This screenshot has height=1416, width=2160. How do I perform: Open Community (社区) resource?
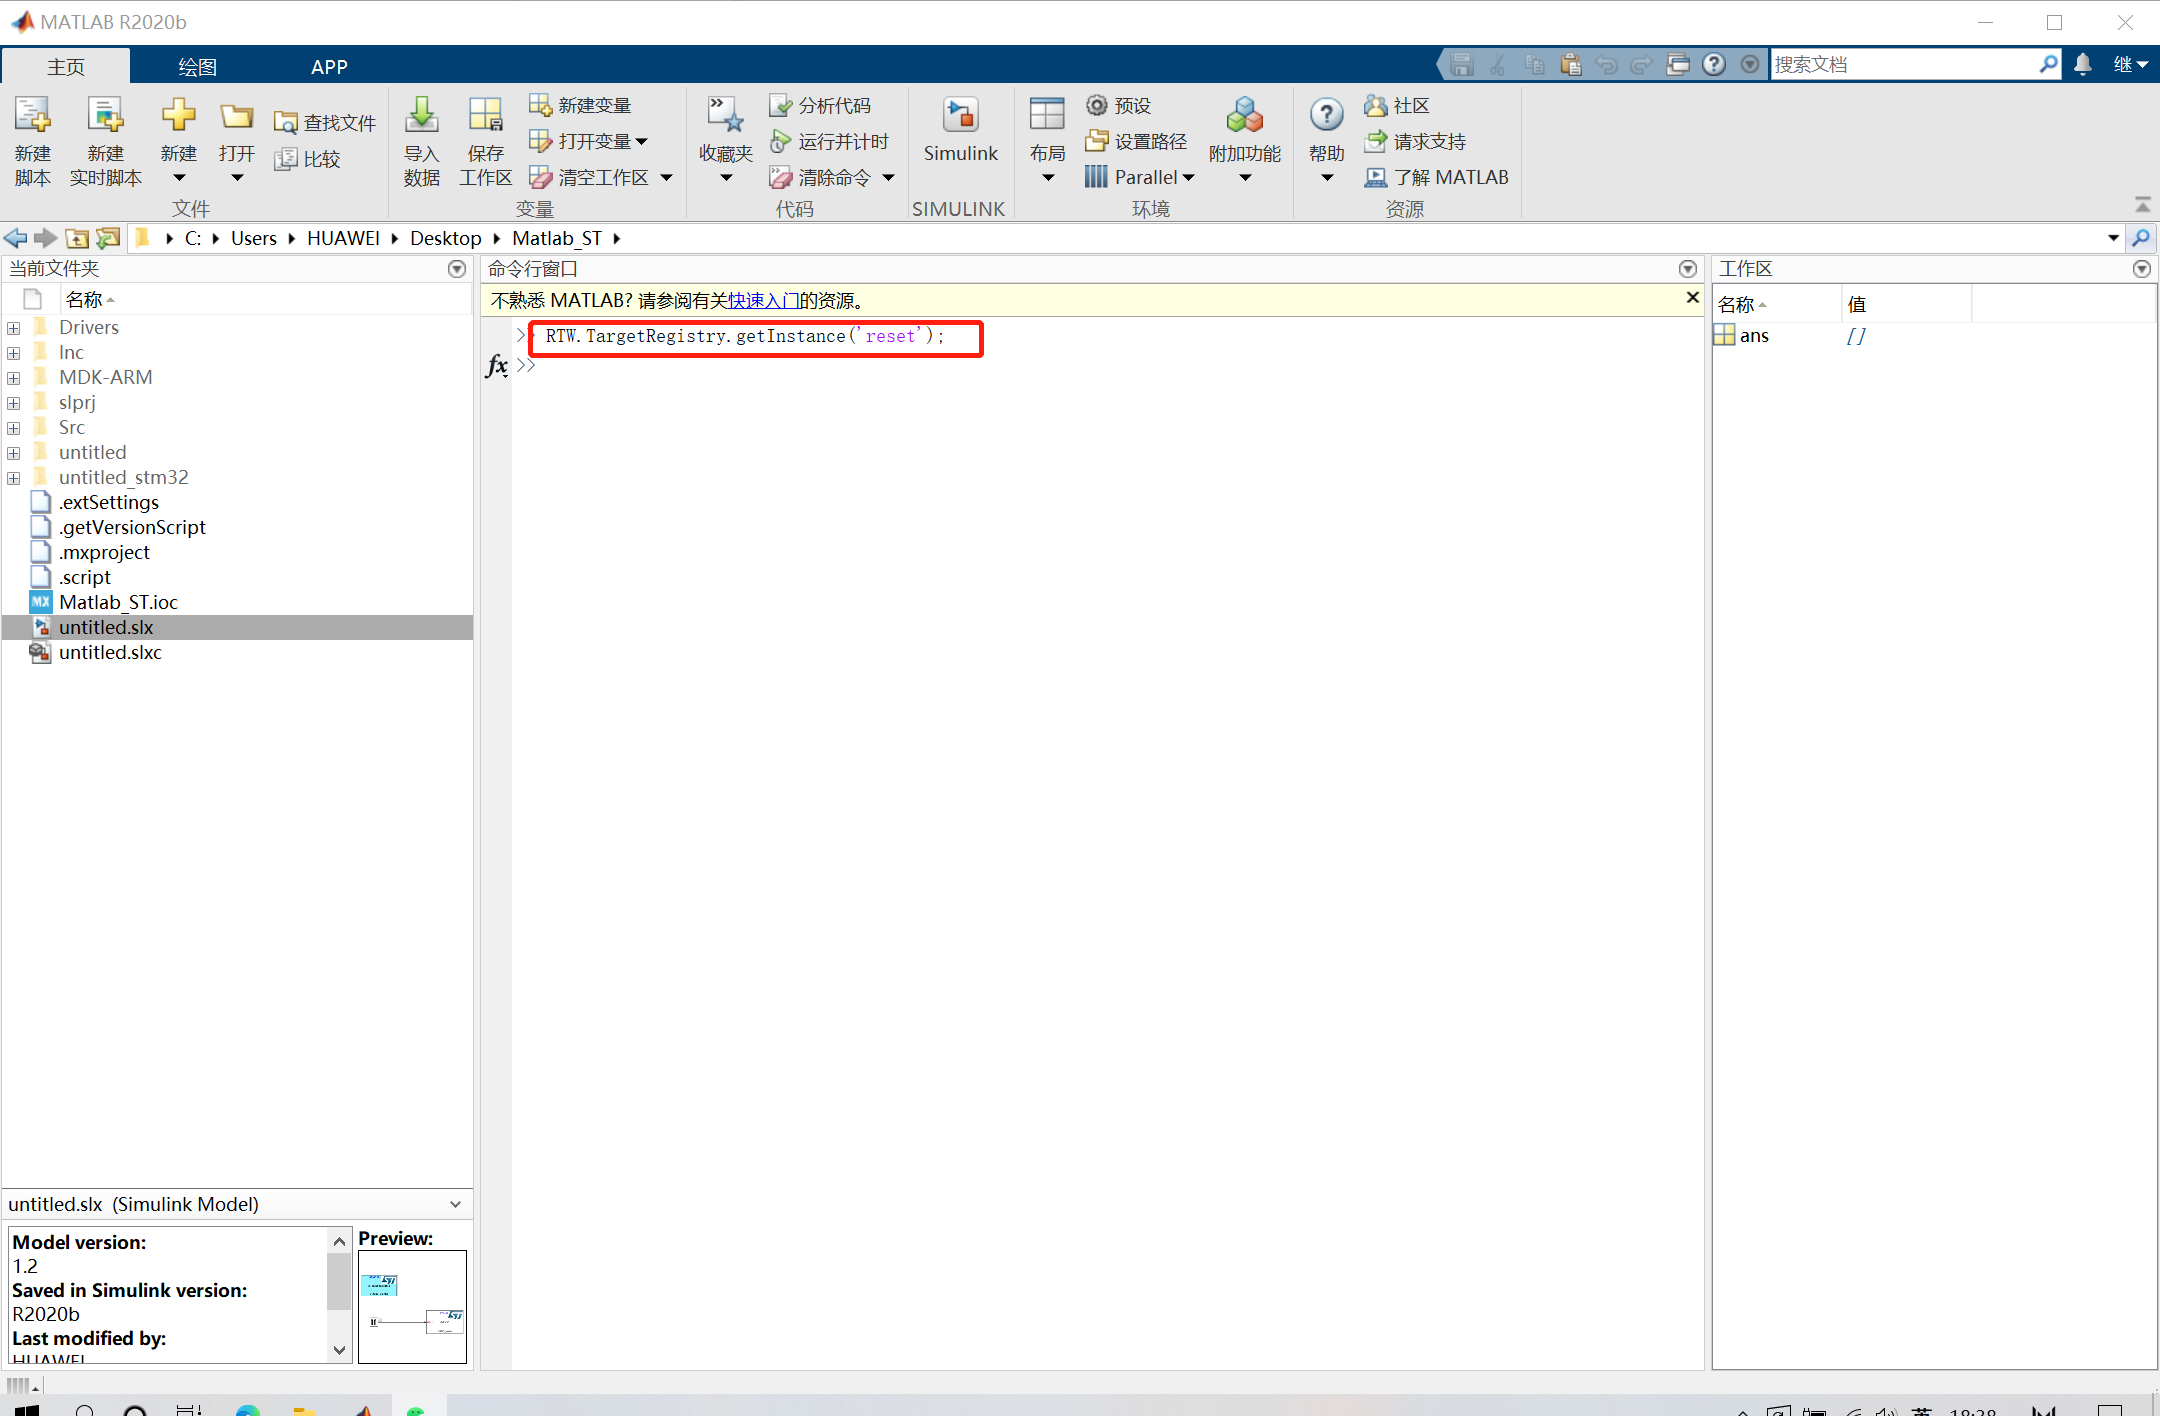[x=1397, y=105]
